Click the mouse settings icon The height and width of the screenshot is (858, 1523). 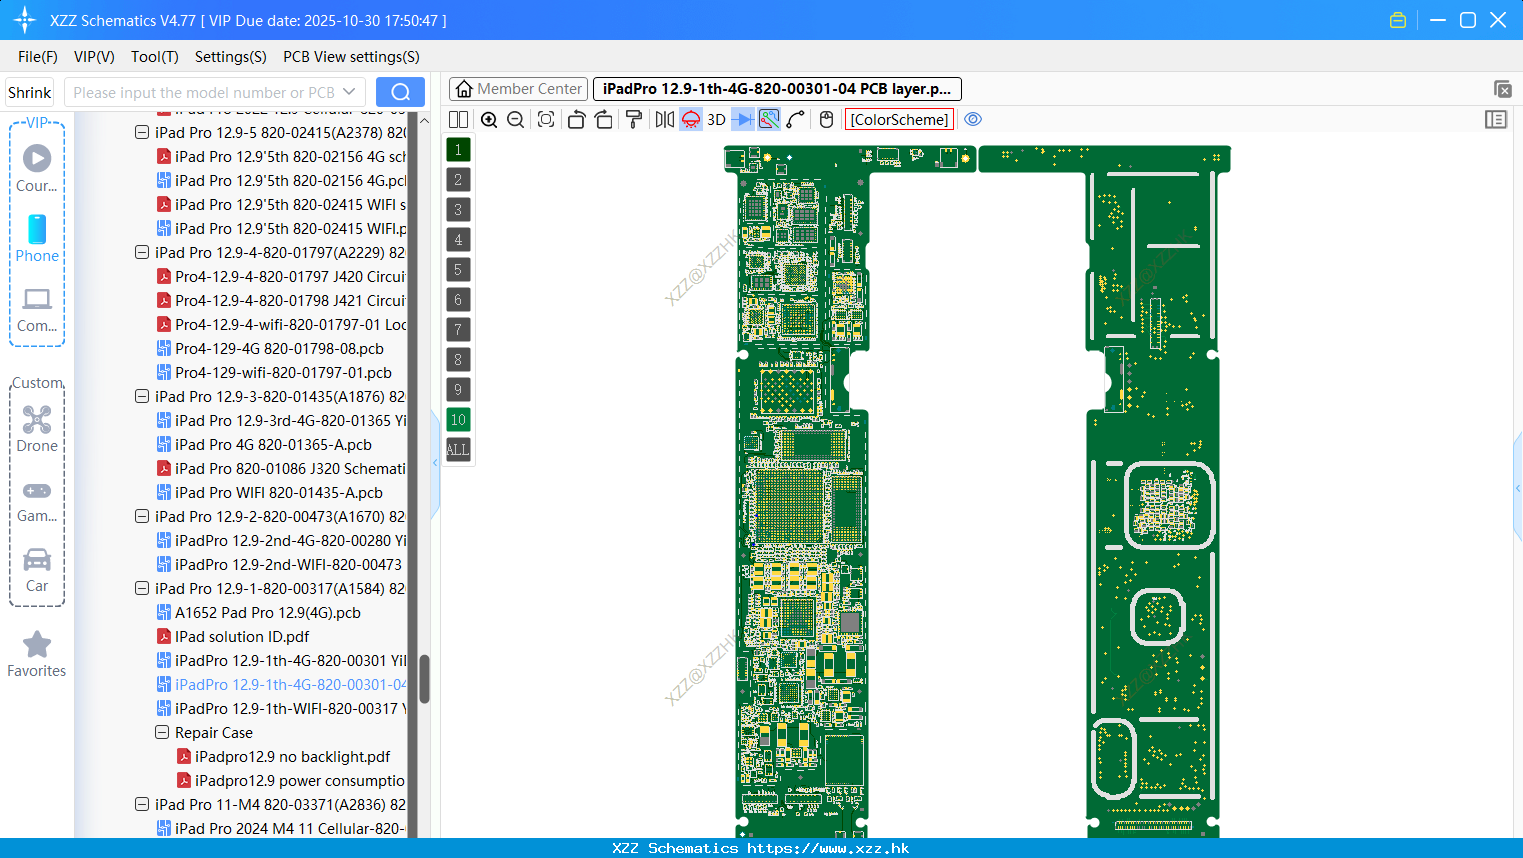pyautogui.click(x=826, y=120)
